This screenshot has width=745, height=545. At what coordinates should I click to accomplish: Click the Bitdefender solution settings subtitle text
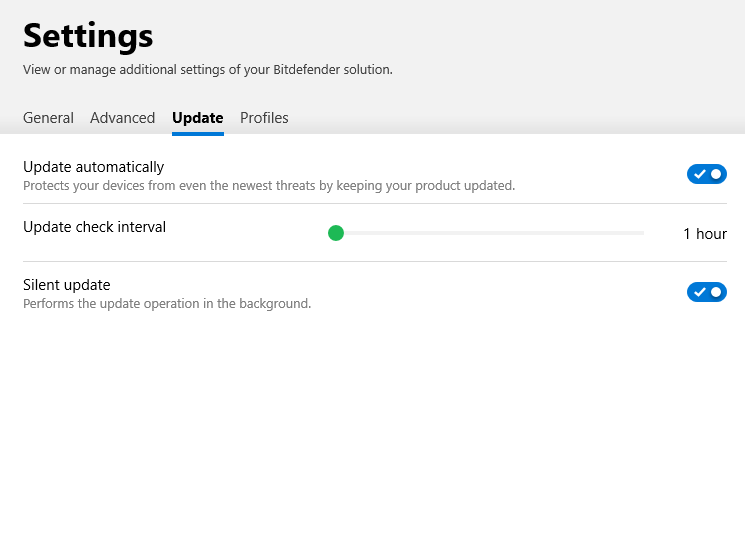click(207, 70)
